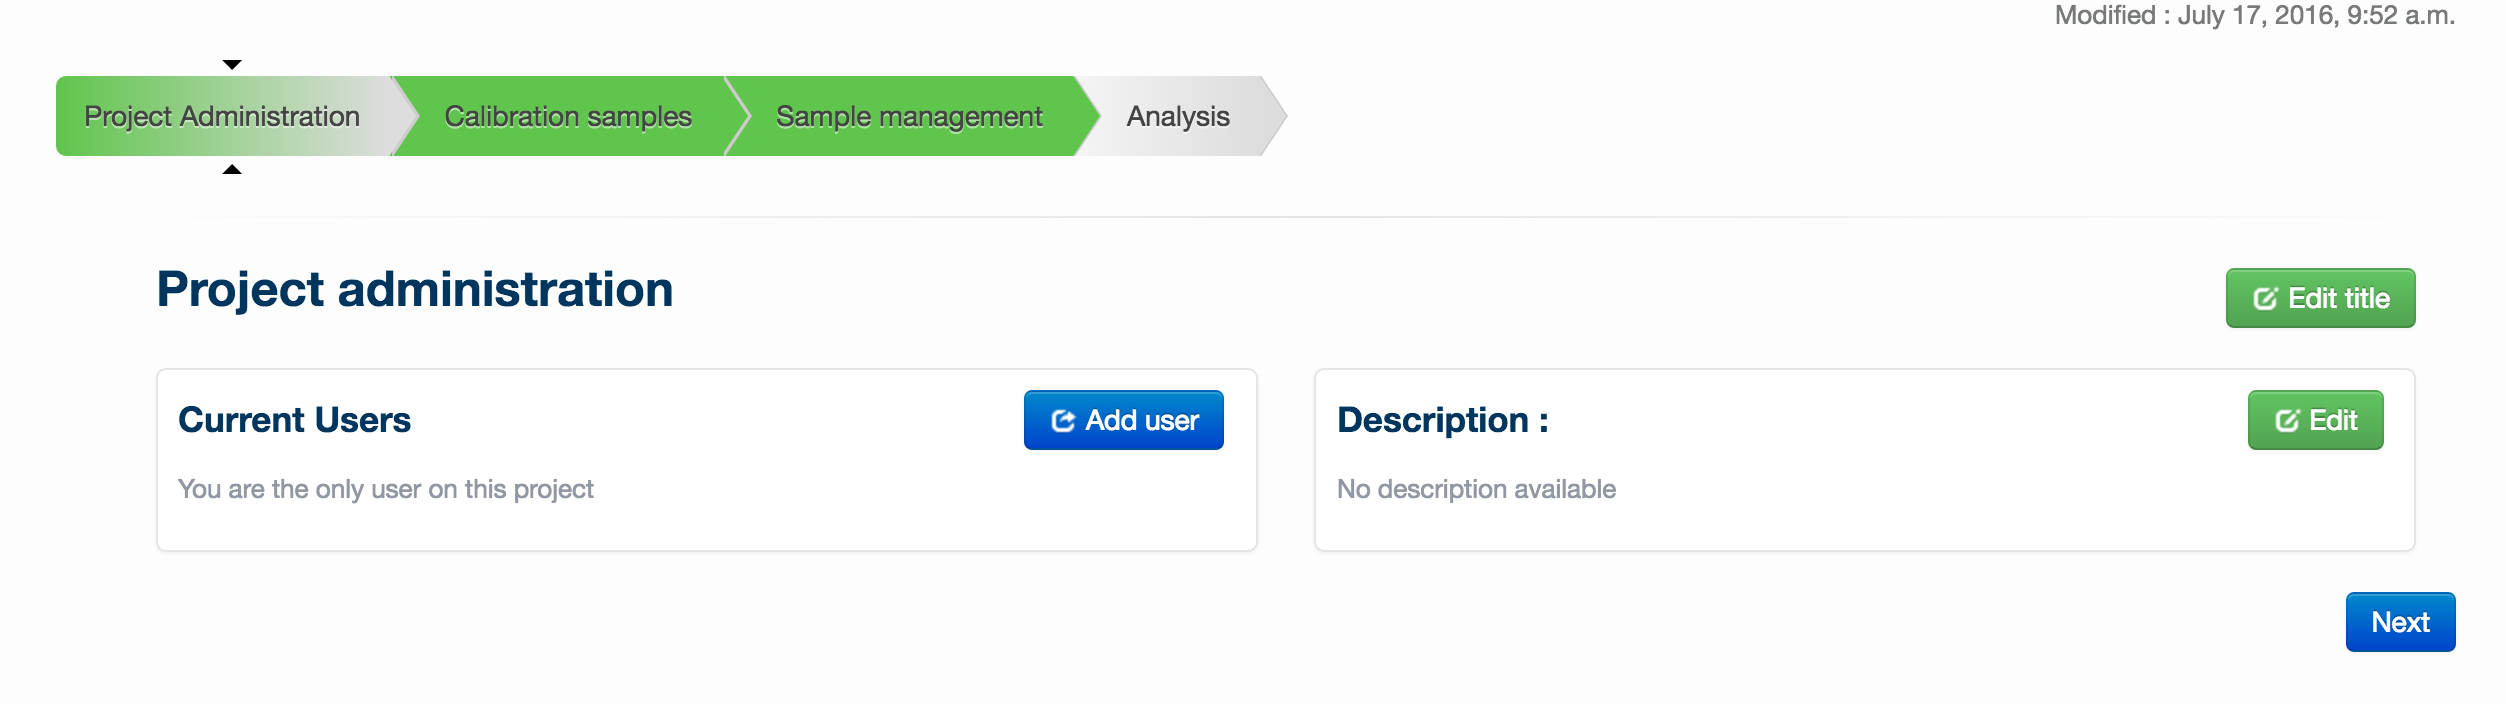Click the Modified date timestamp
The image size is (2506, 704).
point(2254,15)
